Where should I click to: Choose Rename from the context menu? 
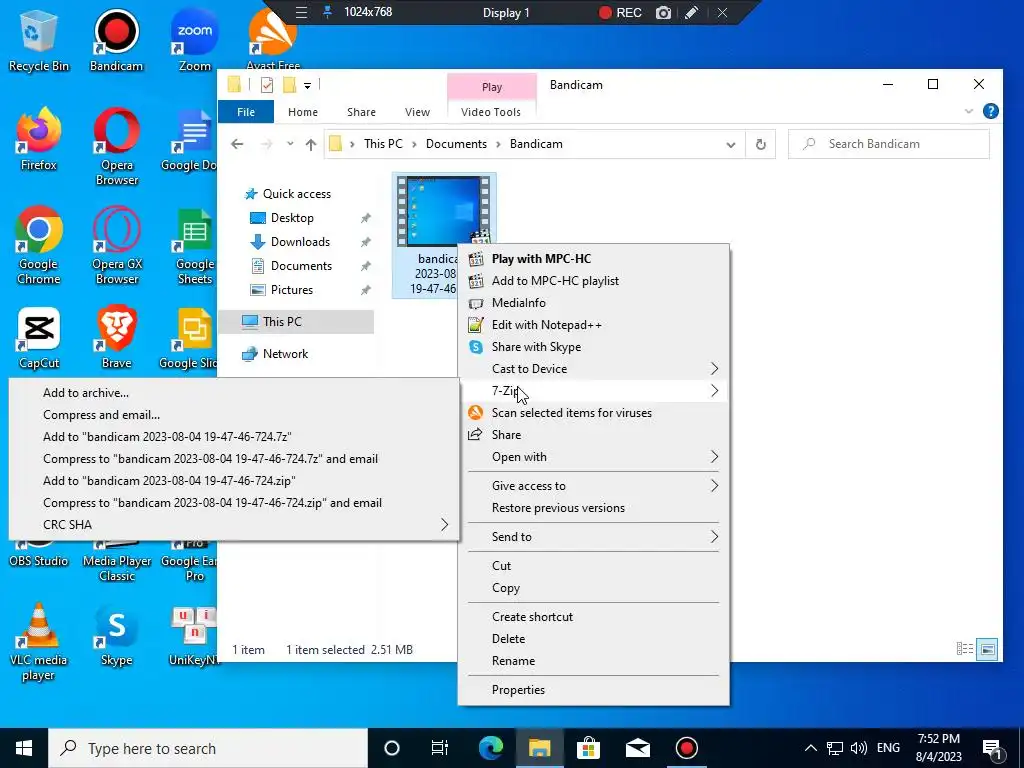coord(594,661)
